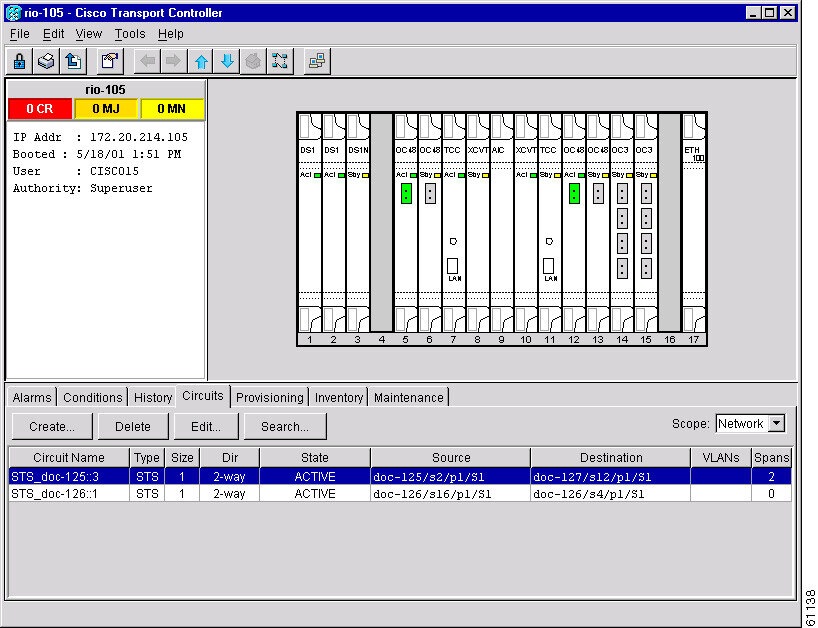Select the green port on slot 5 OC48 card

coord(406,194)
